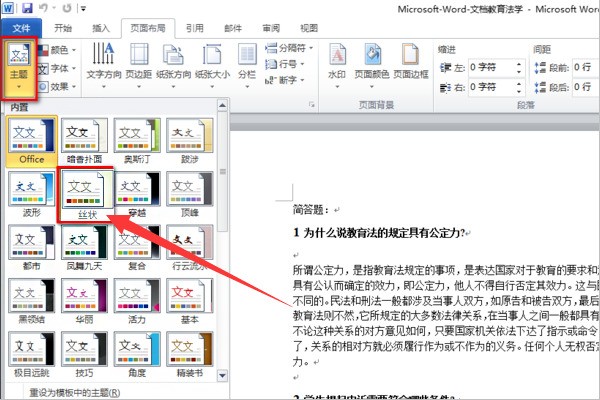The height and width of the screenshot is (400, 600).
Task: Open the 页面颜色 page color tool
Action: (x=370, y=58)
